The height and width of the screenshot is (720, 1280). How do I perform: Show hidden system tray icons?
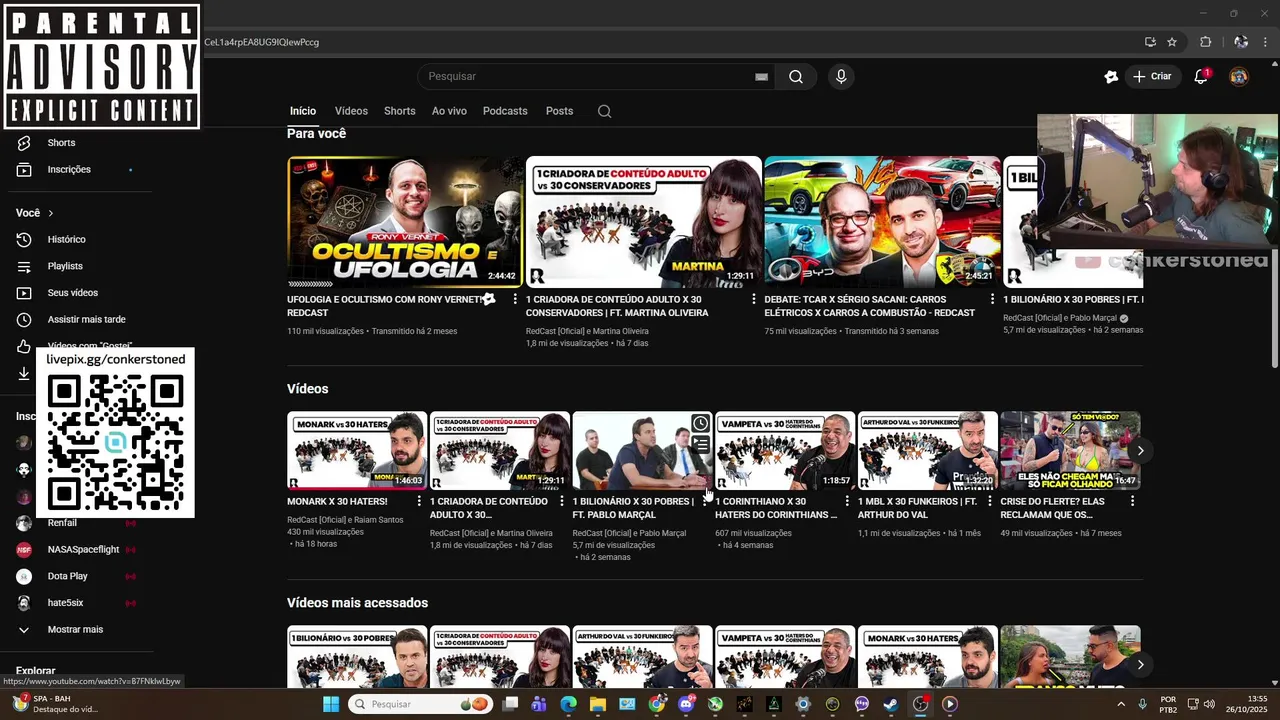click(1120, 704)
